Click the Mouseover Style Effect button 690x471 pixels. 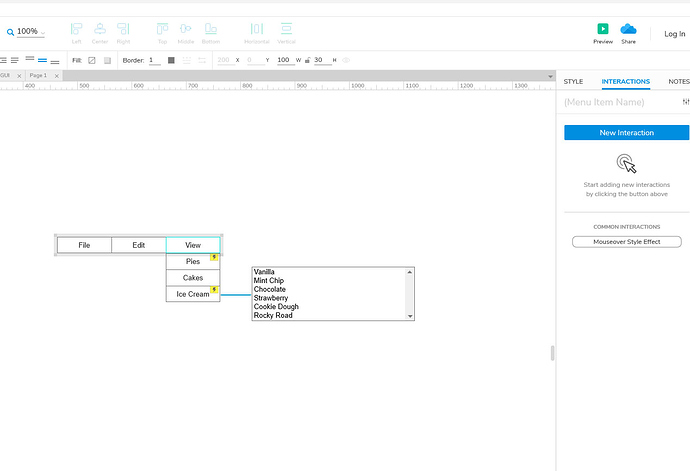627,242
